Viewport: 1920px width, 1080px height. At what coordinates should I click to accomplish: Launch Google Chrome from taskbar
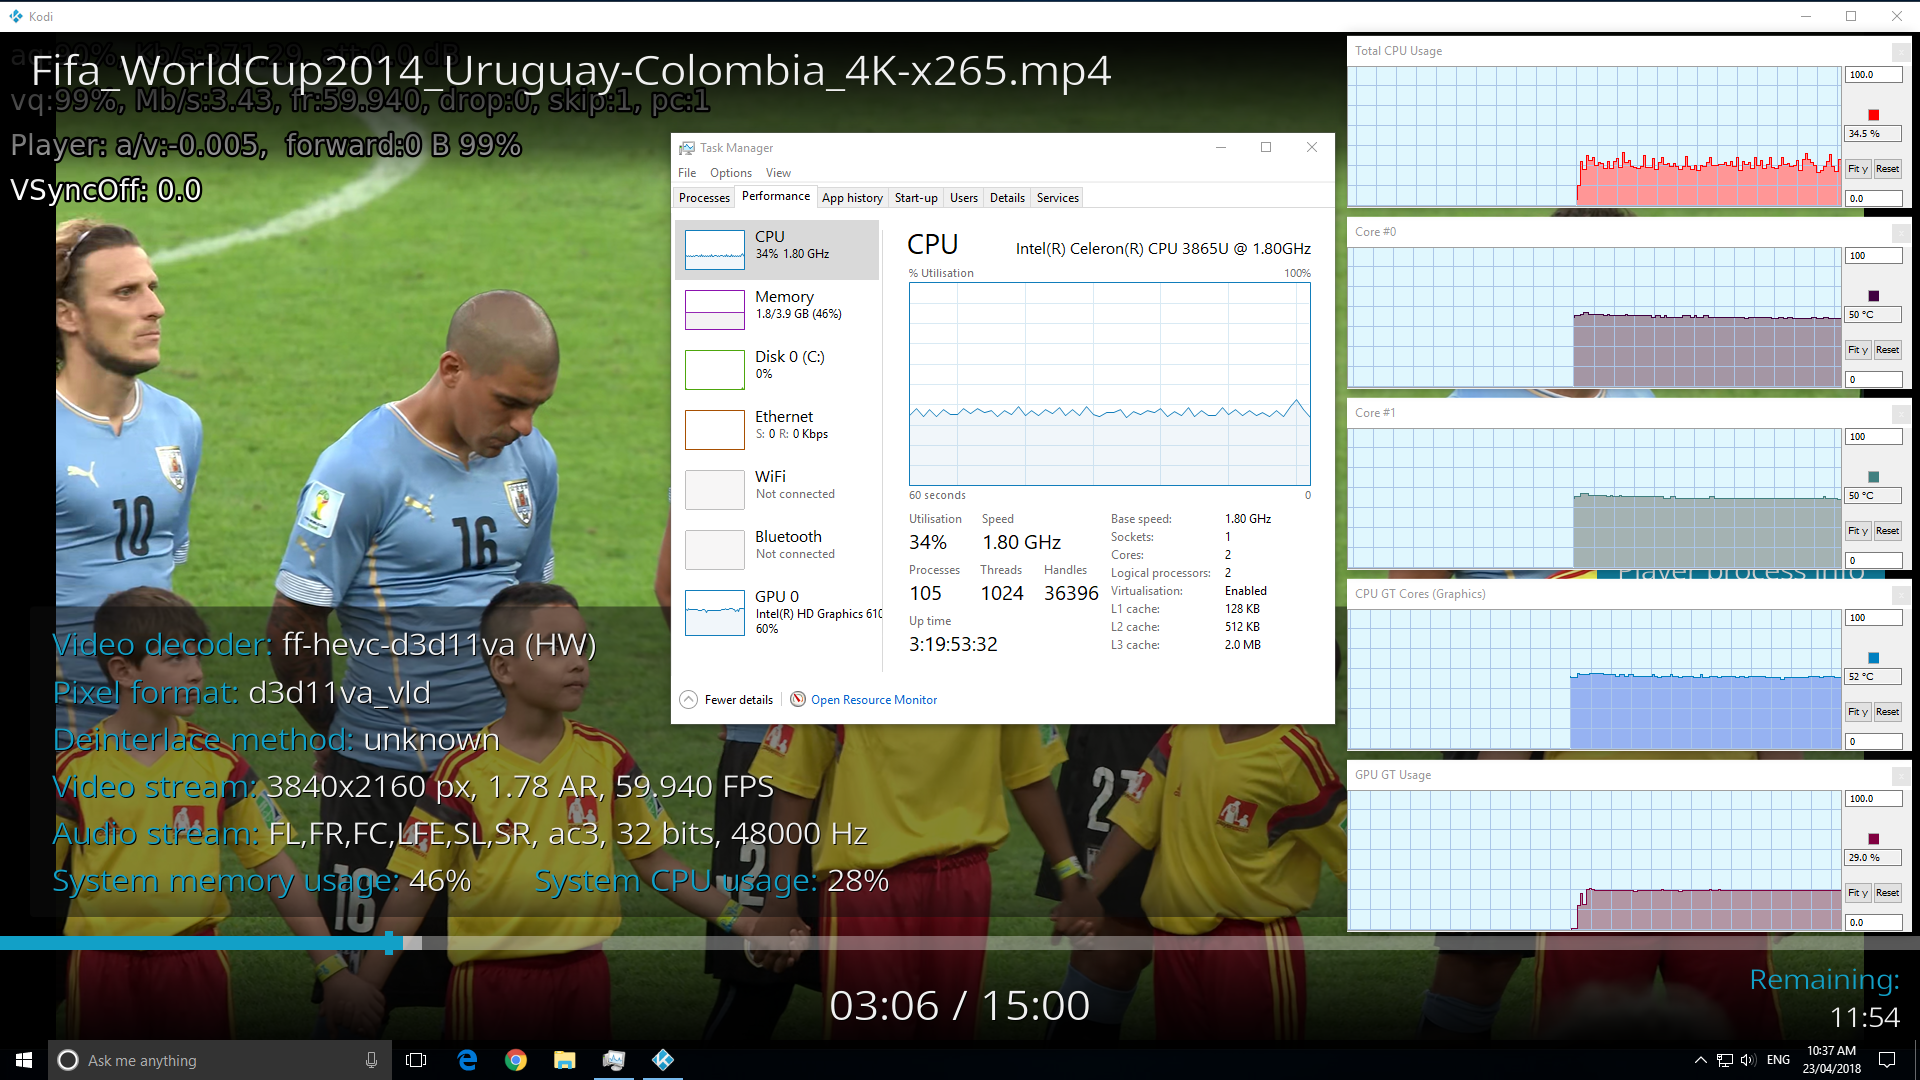tap(516, 1060)
